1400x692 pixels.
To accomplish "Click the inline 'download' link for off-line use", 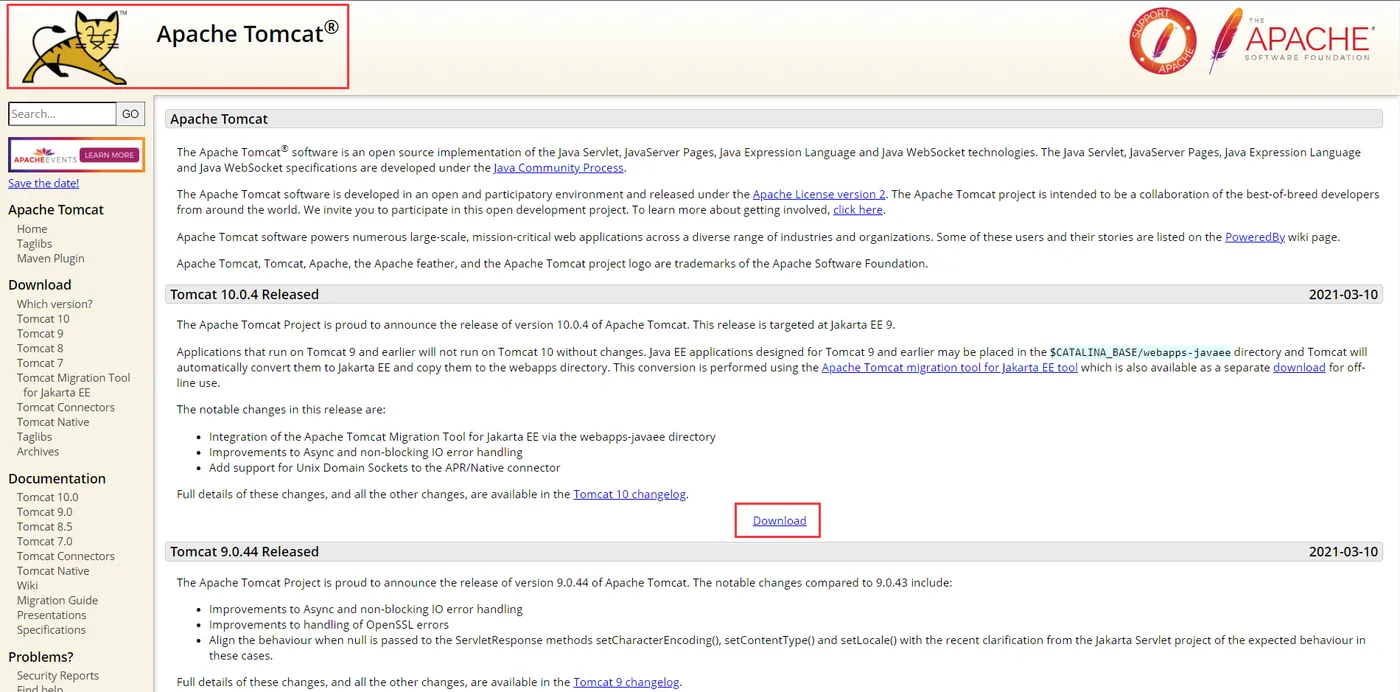I will click(1299, 368).
